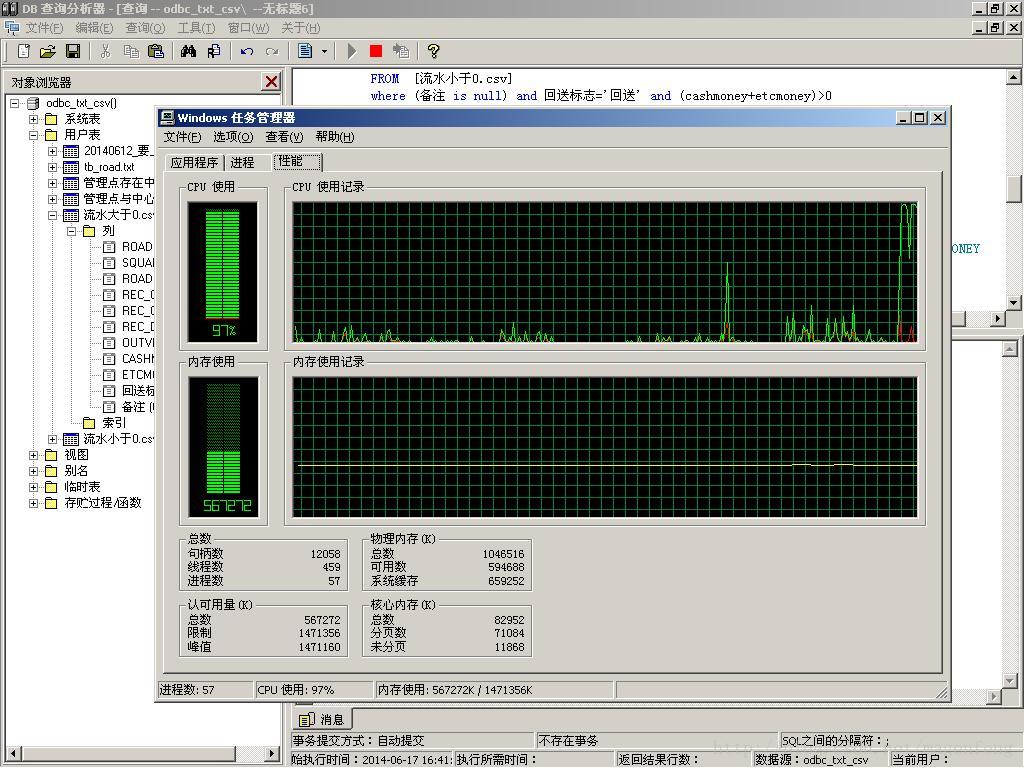The width and height of the screenshot is (1024, 768).
Task: Select the Performance tab in Task Manager
Action: [296, 161]
